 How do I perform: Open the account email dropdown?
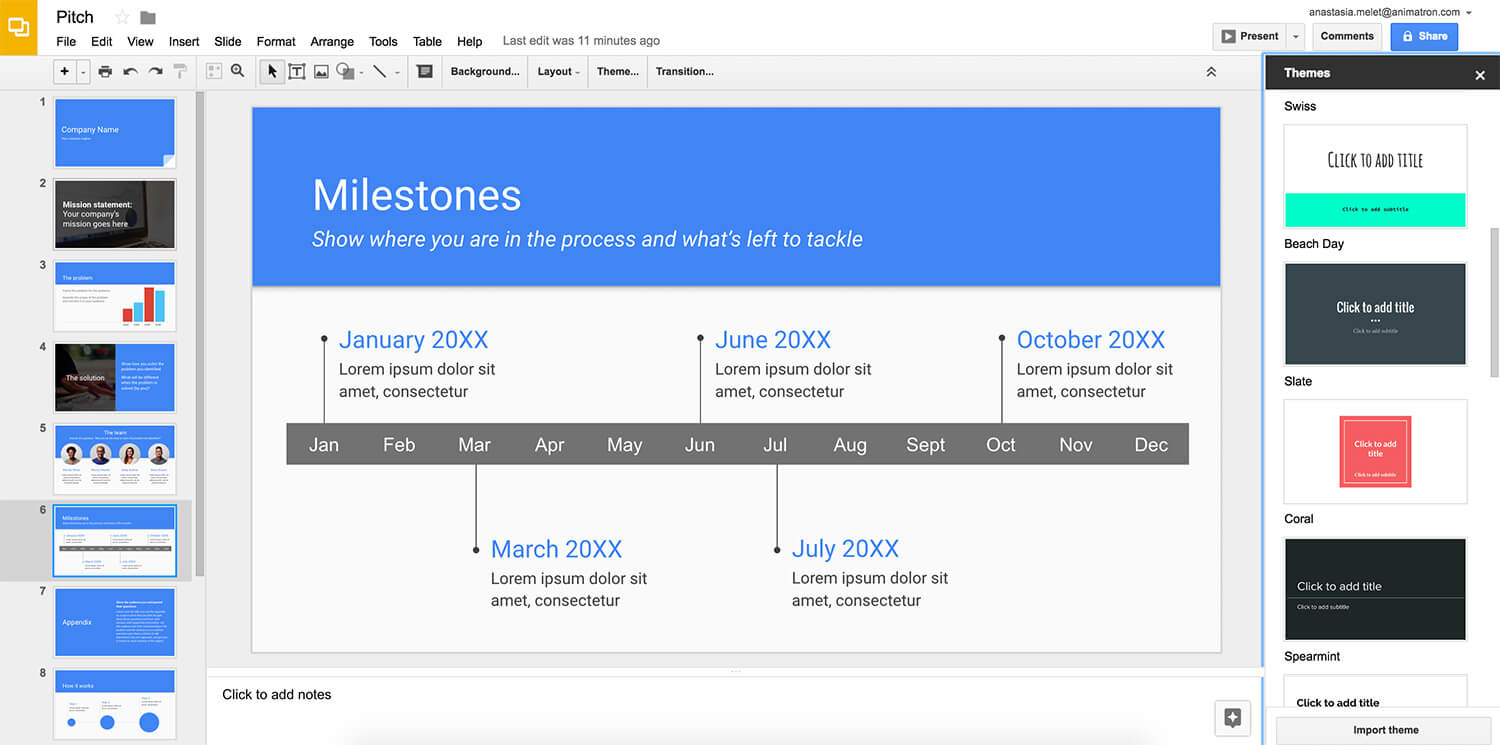coord(1390,12)
